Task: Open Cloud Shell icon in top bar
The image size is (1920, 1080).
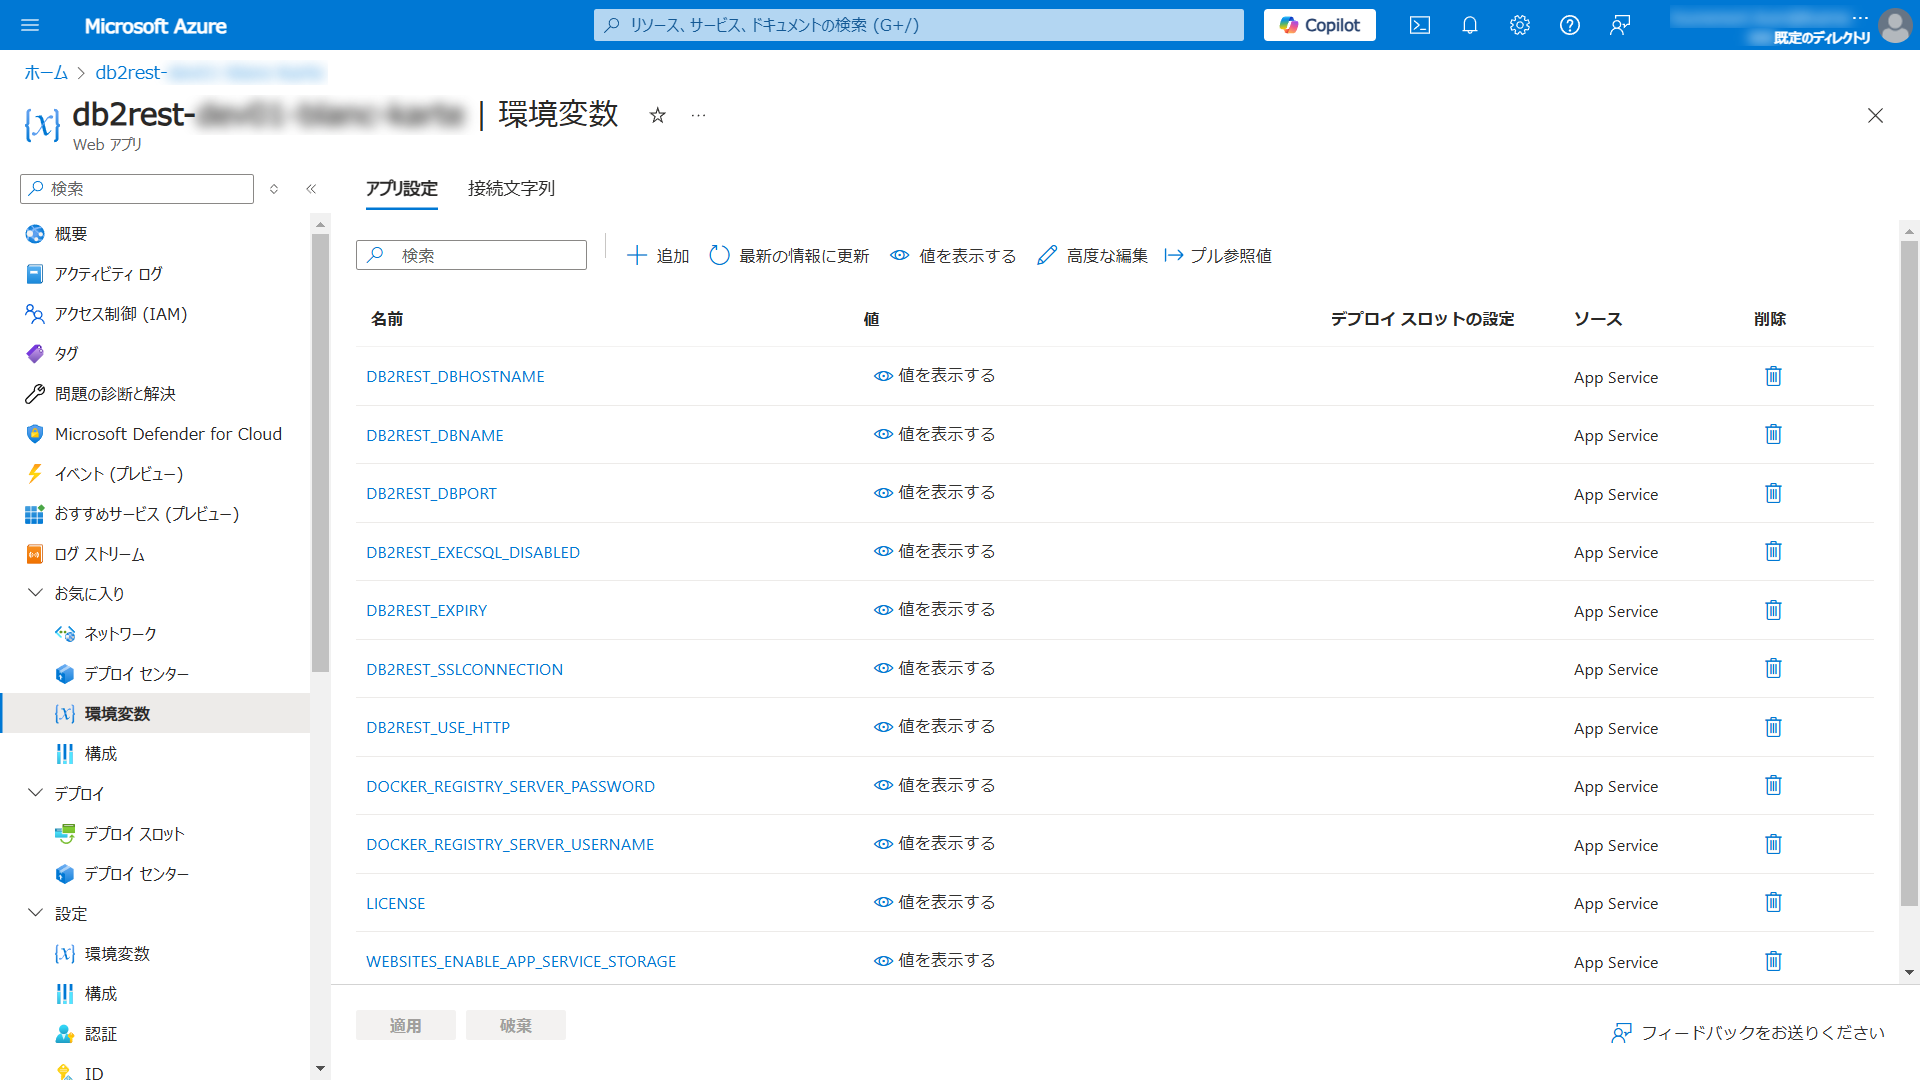Action: click(1419, 25)
